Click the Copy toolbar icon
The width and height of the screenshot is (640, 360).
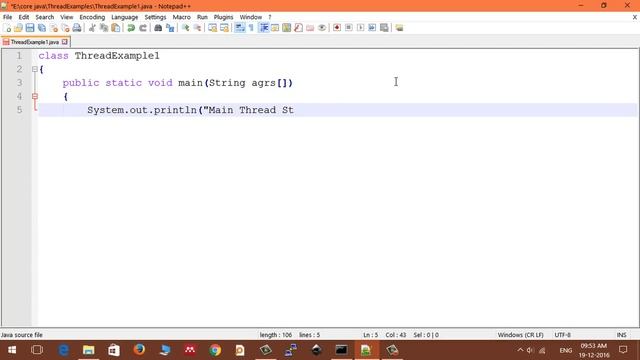(104, 28)
